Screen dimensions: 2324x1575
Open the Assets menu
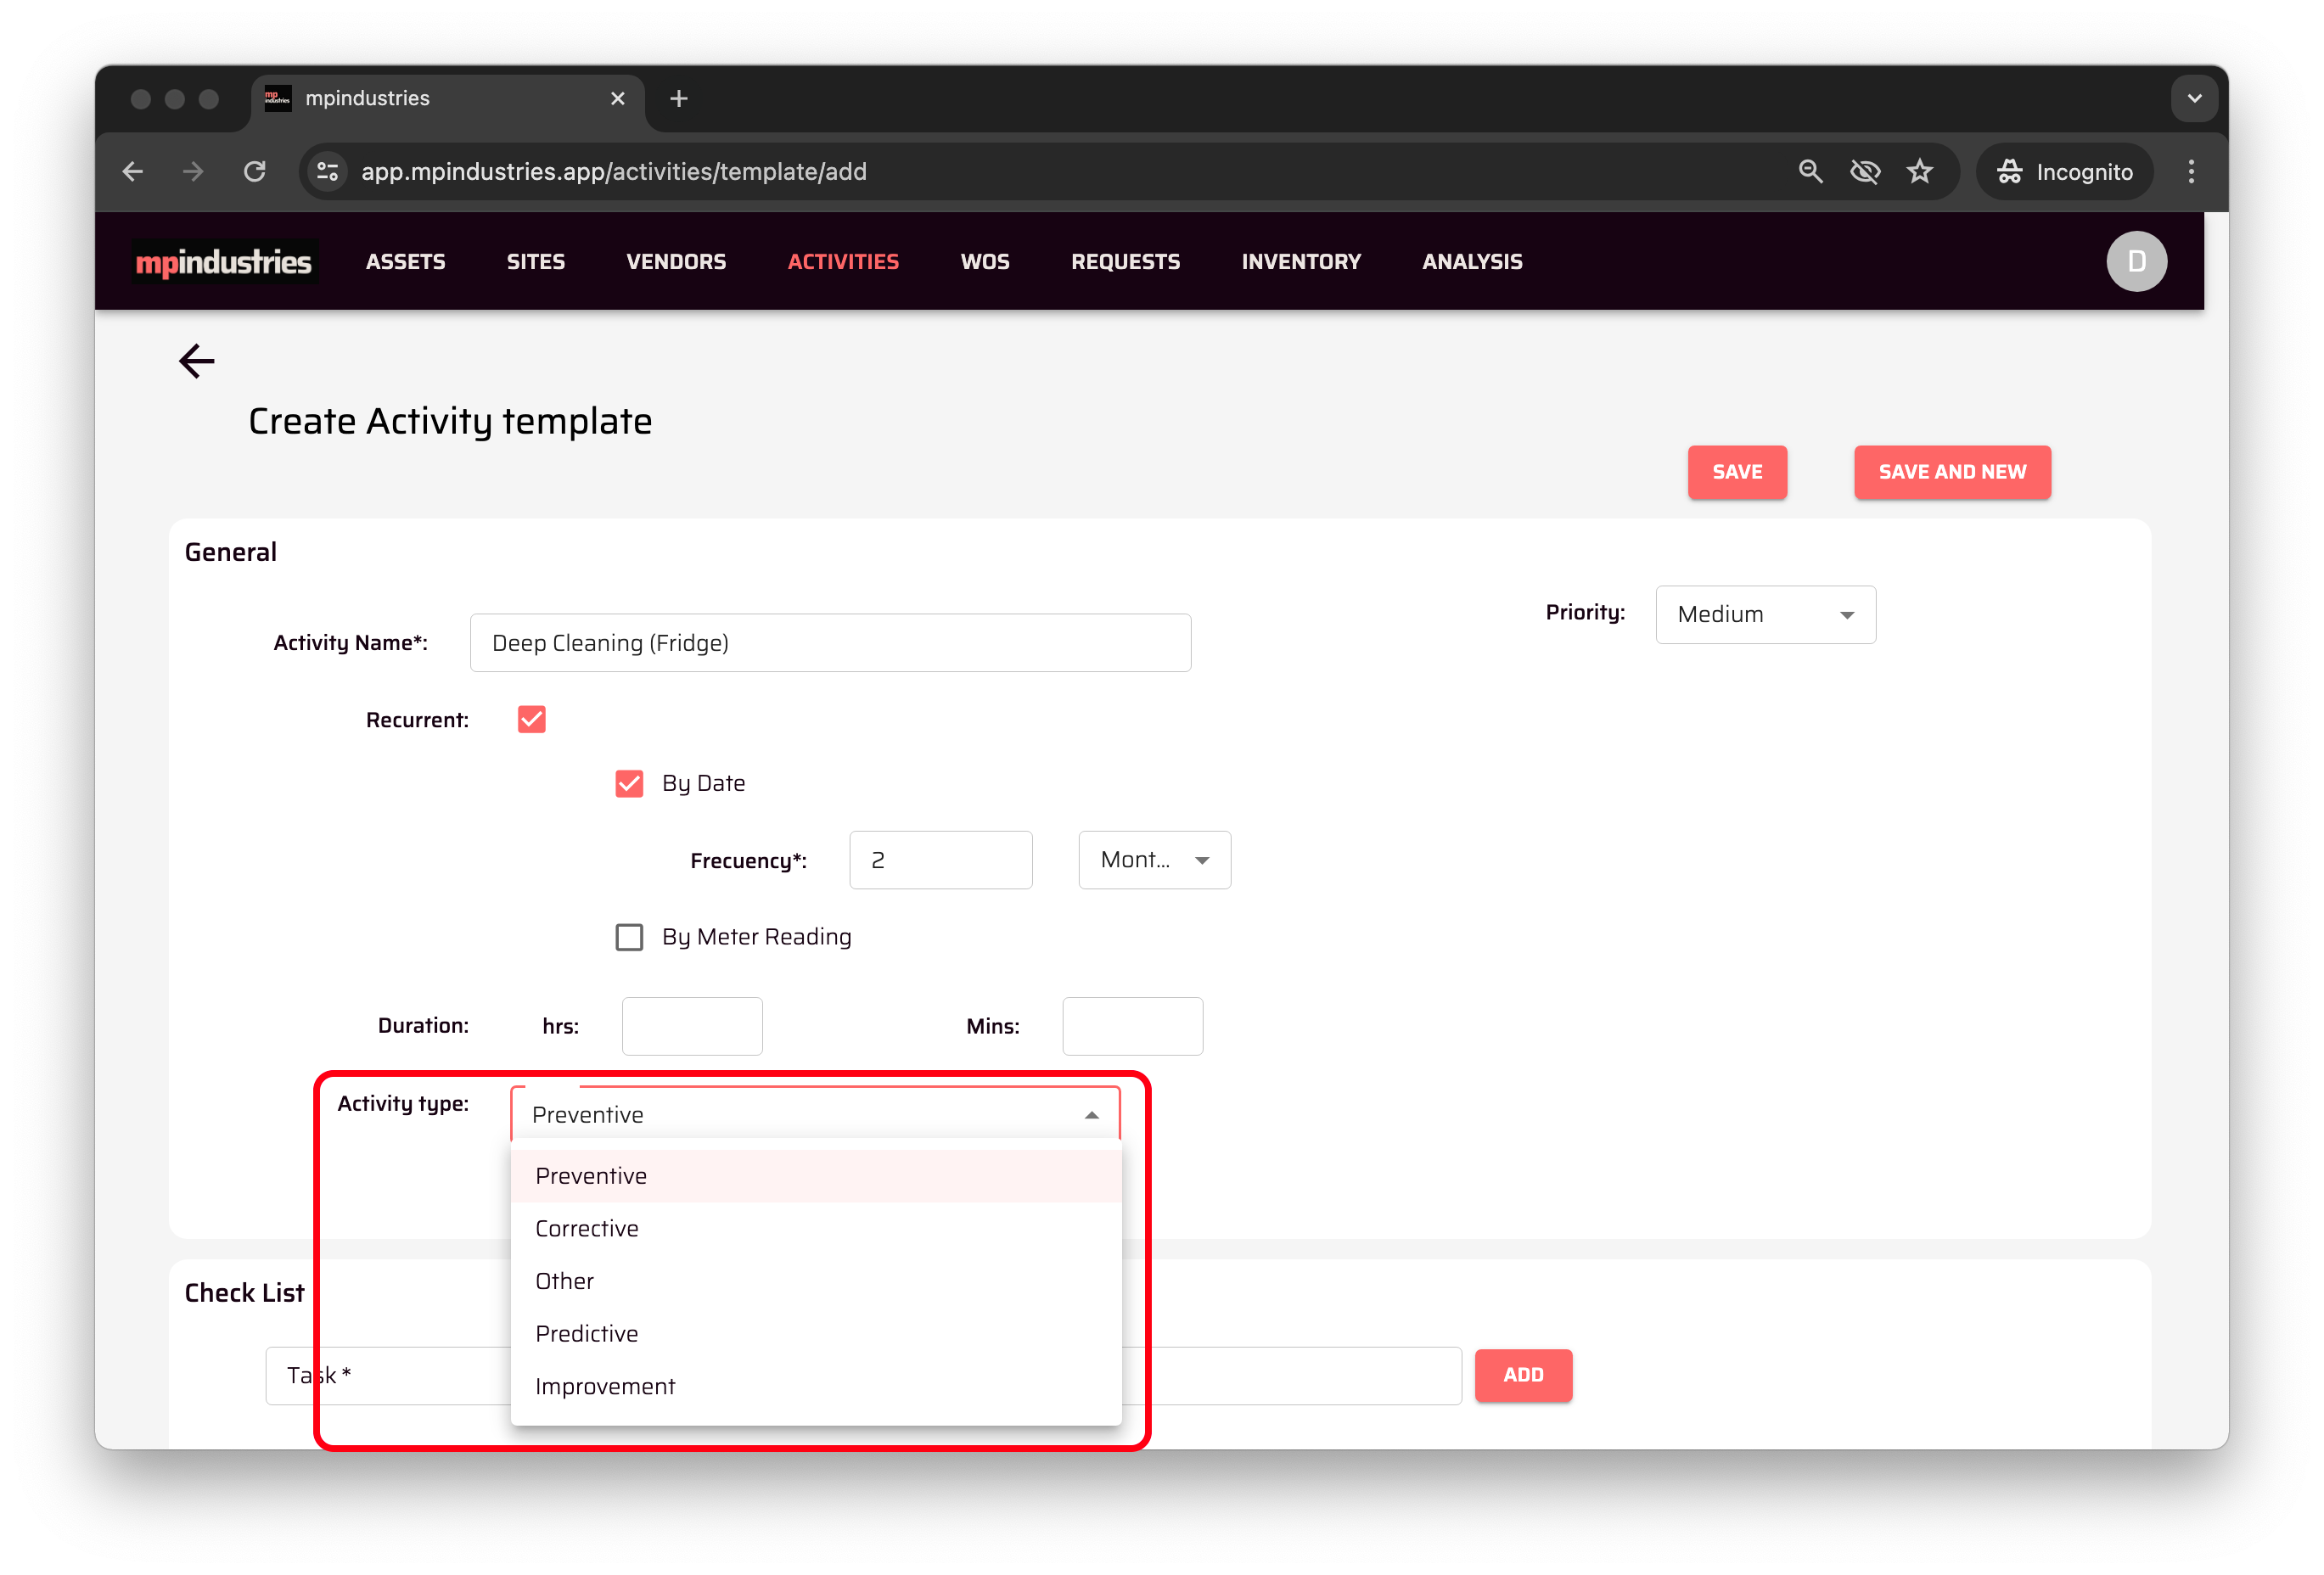coord(405,262)
